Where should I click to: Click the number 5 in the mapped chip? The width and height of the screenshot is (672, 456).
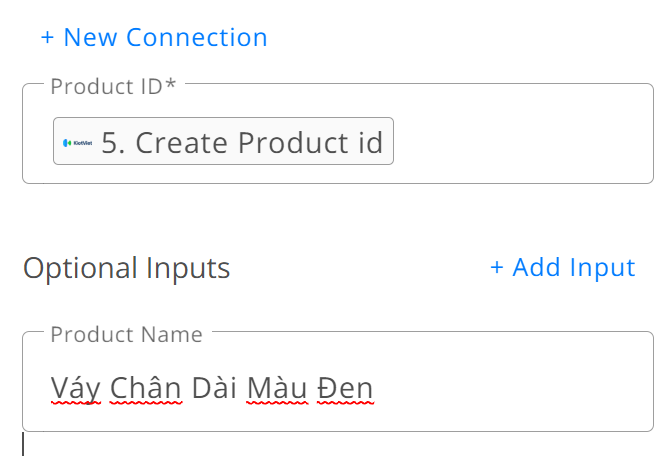click(110, 143)
